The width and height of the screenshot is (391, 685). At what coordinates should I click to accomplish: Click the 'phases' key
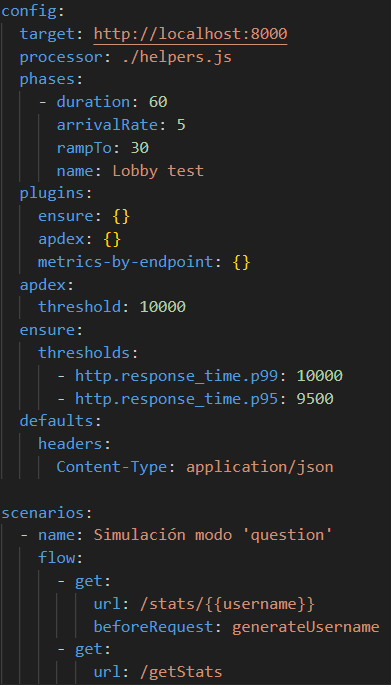47,80
